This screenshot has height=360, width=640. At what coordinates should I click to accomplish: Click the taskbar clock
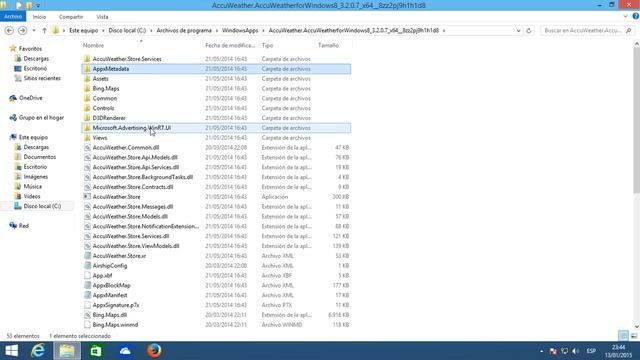pos(618,351)
